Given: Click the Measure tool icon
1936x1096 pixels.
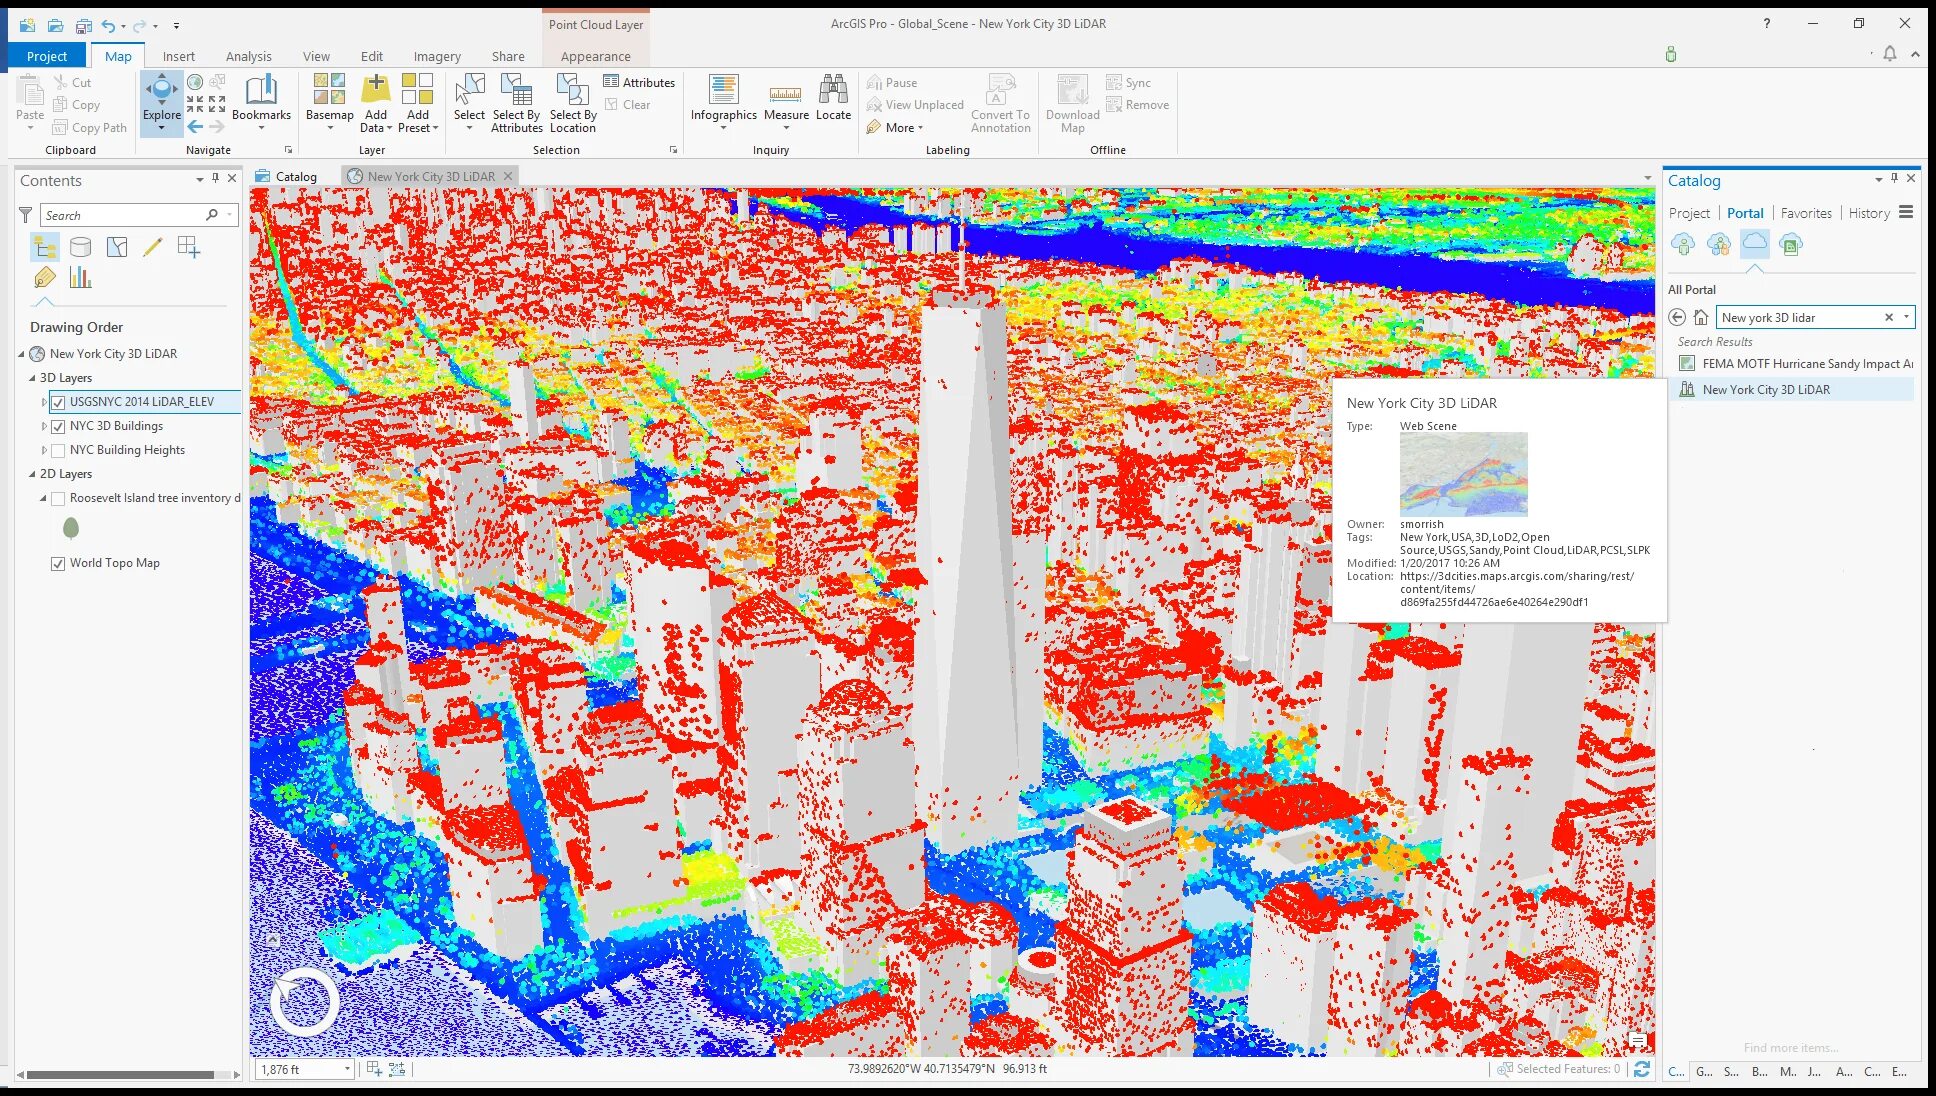Looking at the screenshot, I should 785,94.
